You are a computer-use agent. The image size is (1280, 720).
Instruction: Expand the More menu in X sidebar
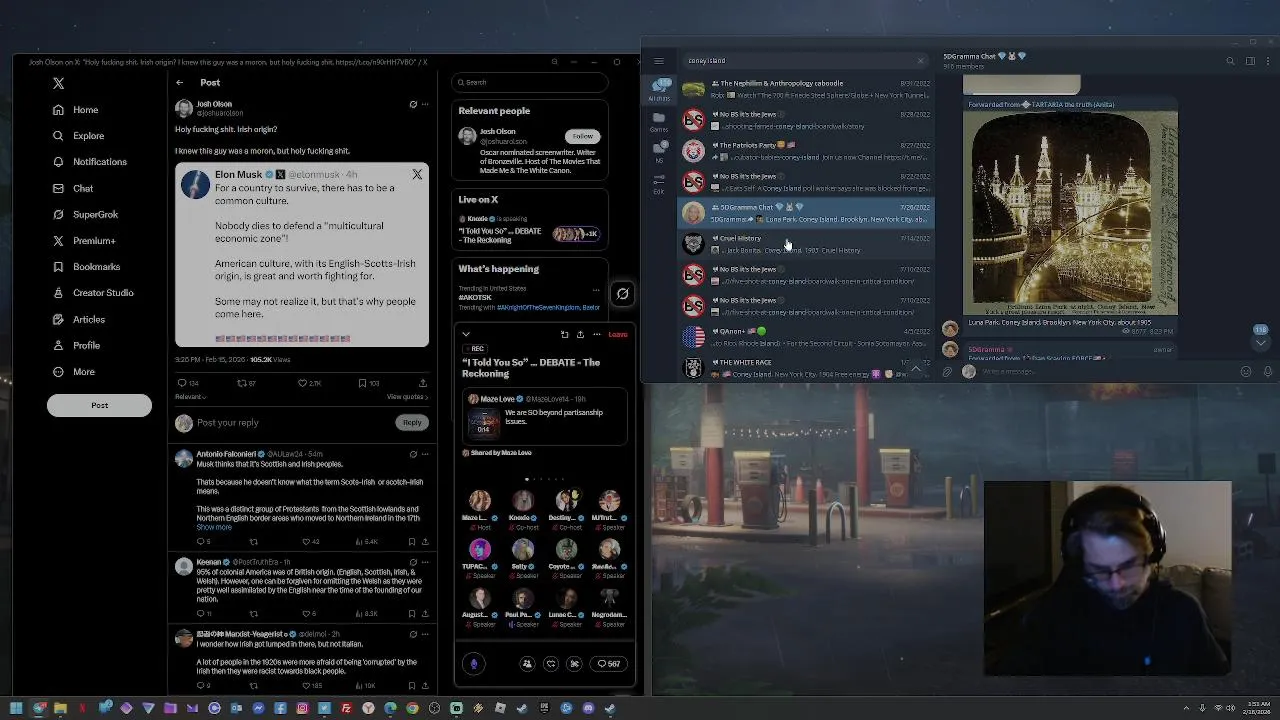click(x=74, y=372)
